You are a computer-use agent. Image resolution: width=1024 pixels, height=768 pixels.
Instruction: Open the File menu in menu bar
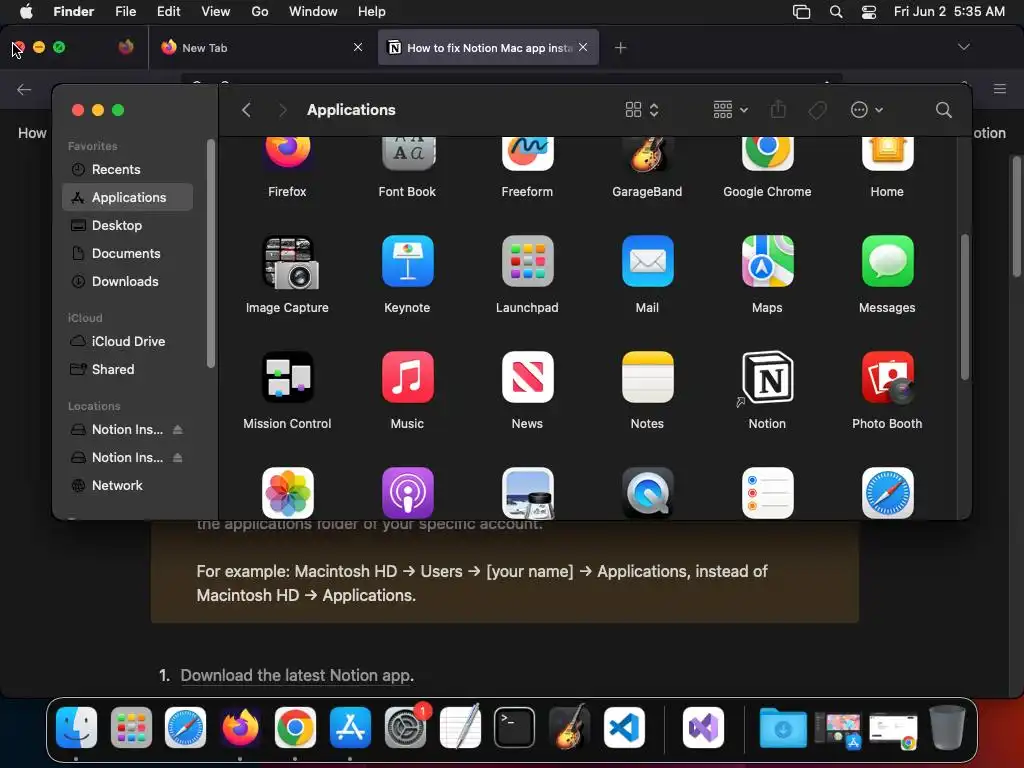(125, 12)
